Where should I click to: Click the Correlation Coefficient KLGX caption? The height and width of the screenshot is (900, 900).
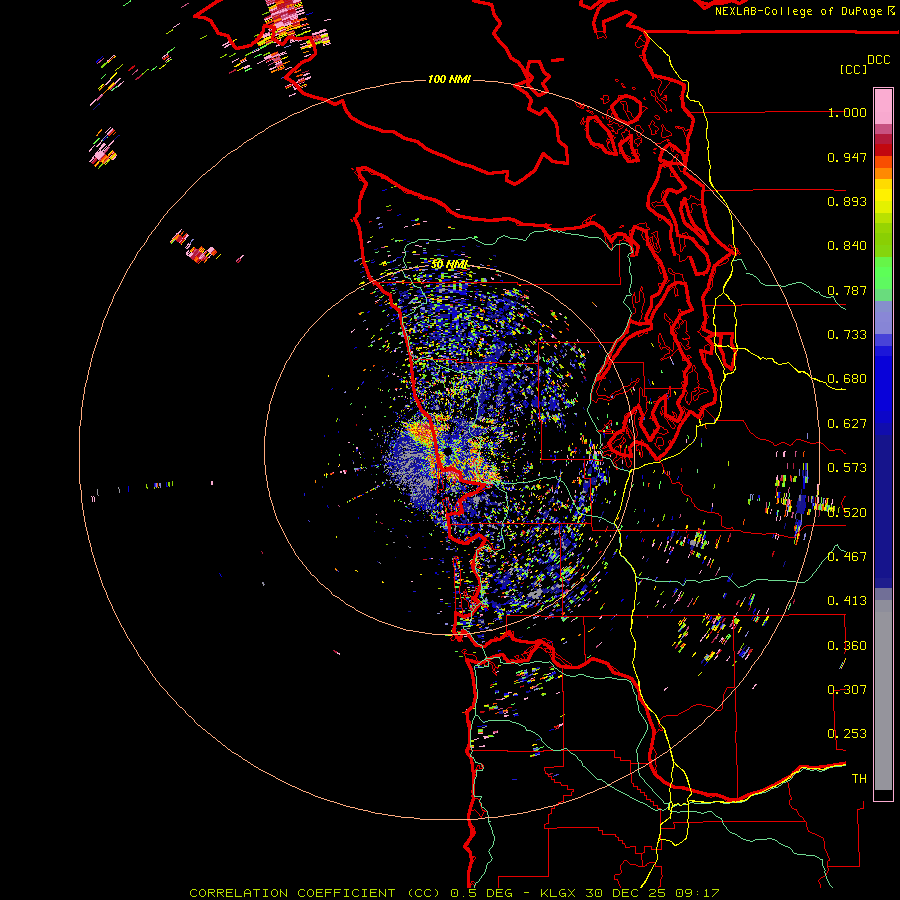454,893
